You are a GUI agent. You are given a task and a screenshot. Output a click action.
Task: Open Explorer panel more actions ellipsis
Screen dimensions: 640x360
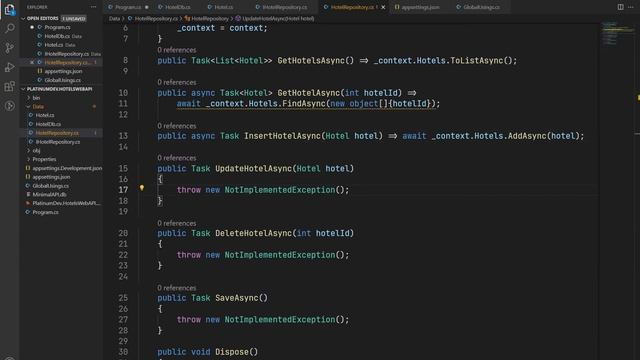(x=93, y=7)
